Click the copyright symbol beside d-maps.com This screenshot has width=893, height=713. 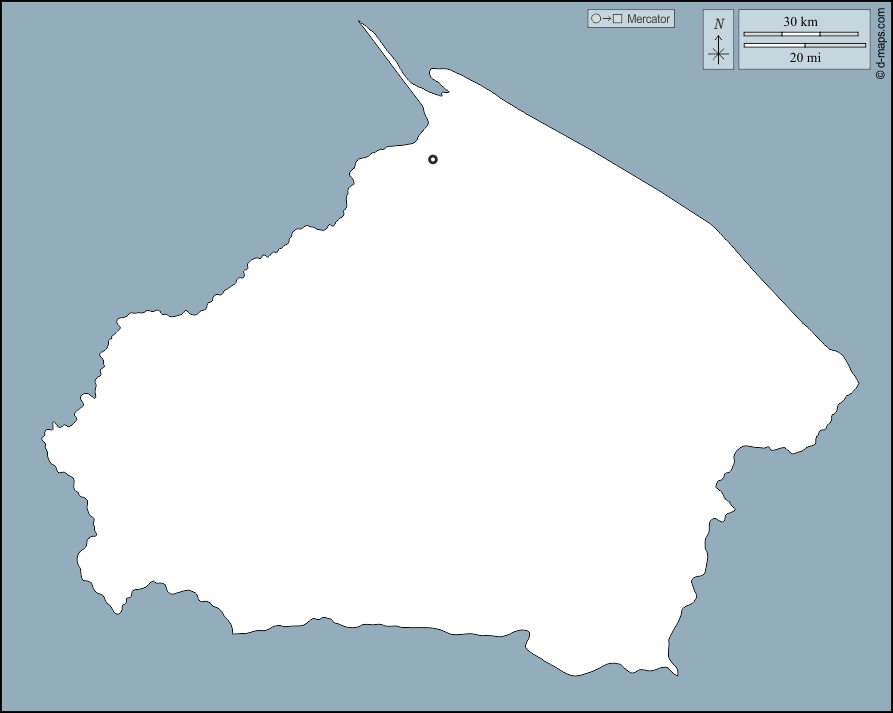pos(880,74)
